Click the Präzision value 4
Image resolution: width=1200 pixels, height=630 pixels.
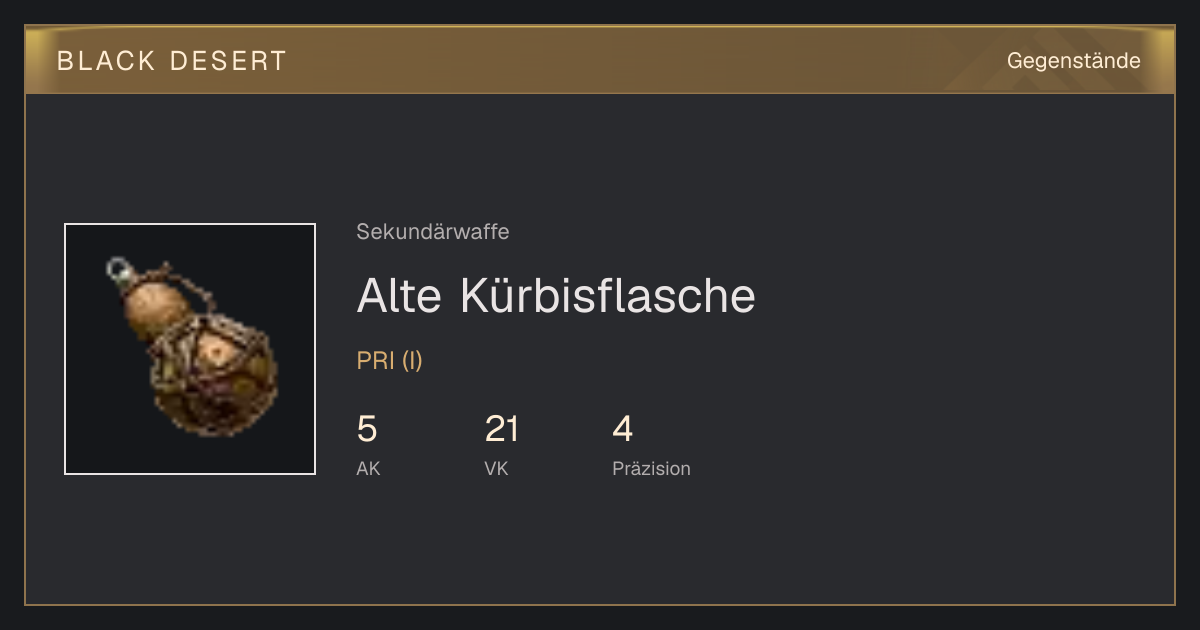click(623, 429)
